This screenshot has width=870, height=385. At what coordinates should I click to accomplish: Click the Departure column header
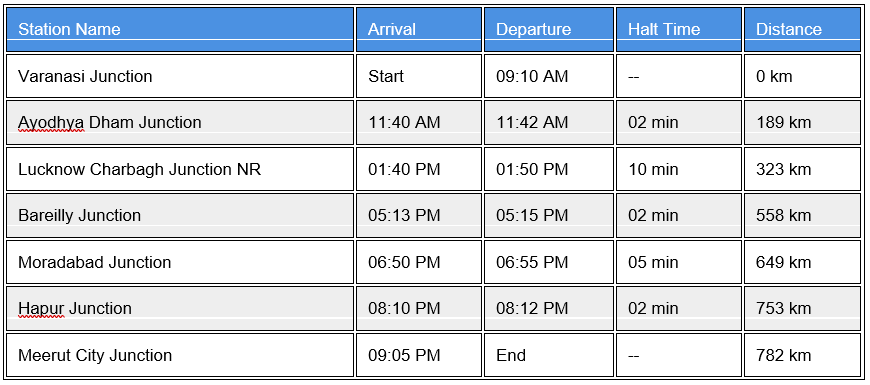point(549,29)
